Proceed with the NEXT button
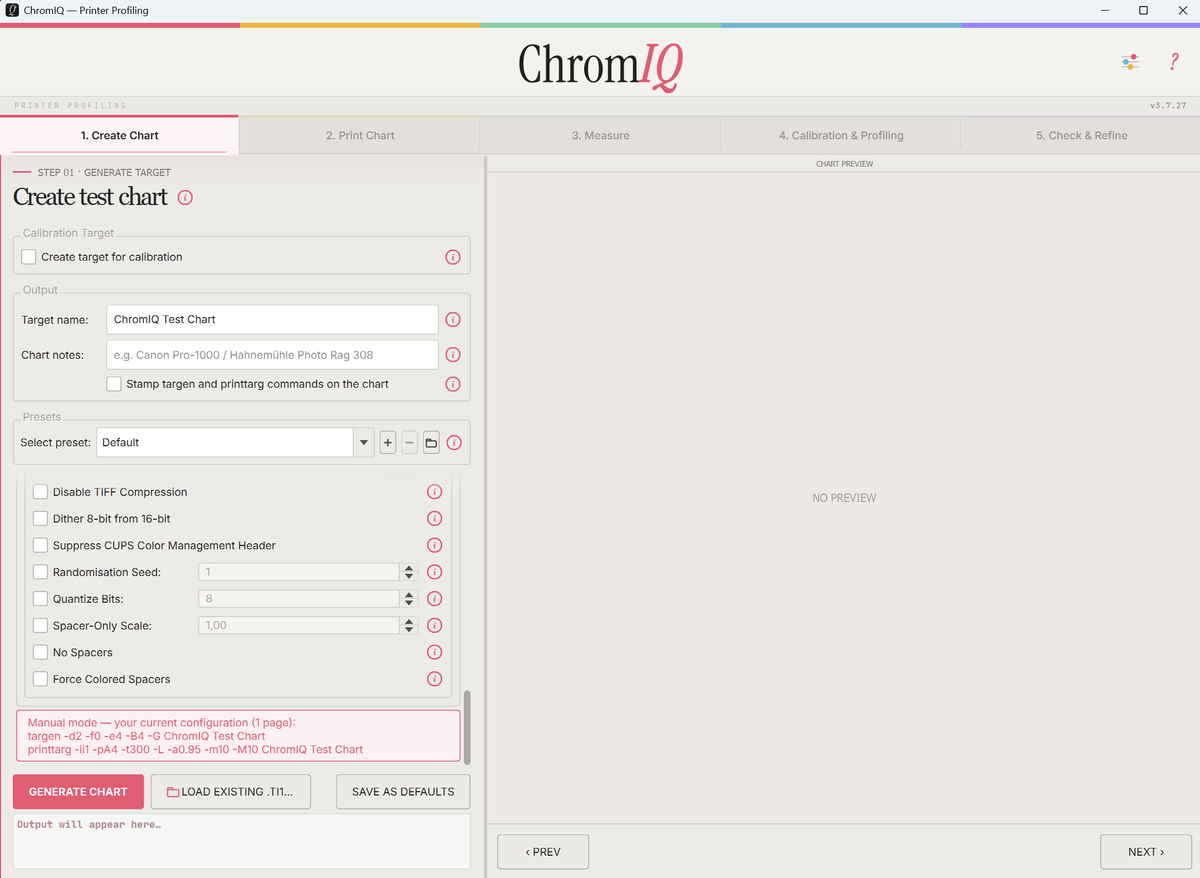Screen dimensions: 1200x878 tap(1146, 852)
